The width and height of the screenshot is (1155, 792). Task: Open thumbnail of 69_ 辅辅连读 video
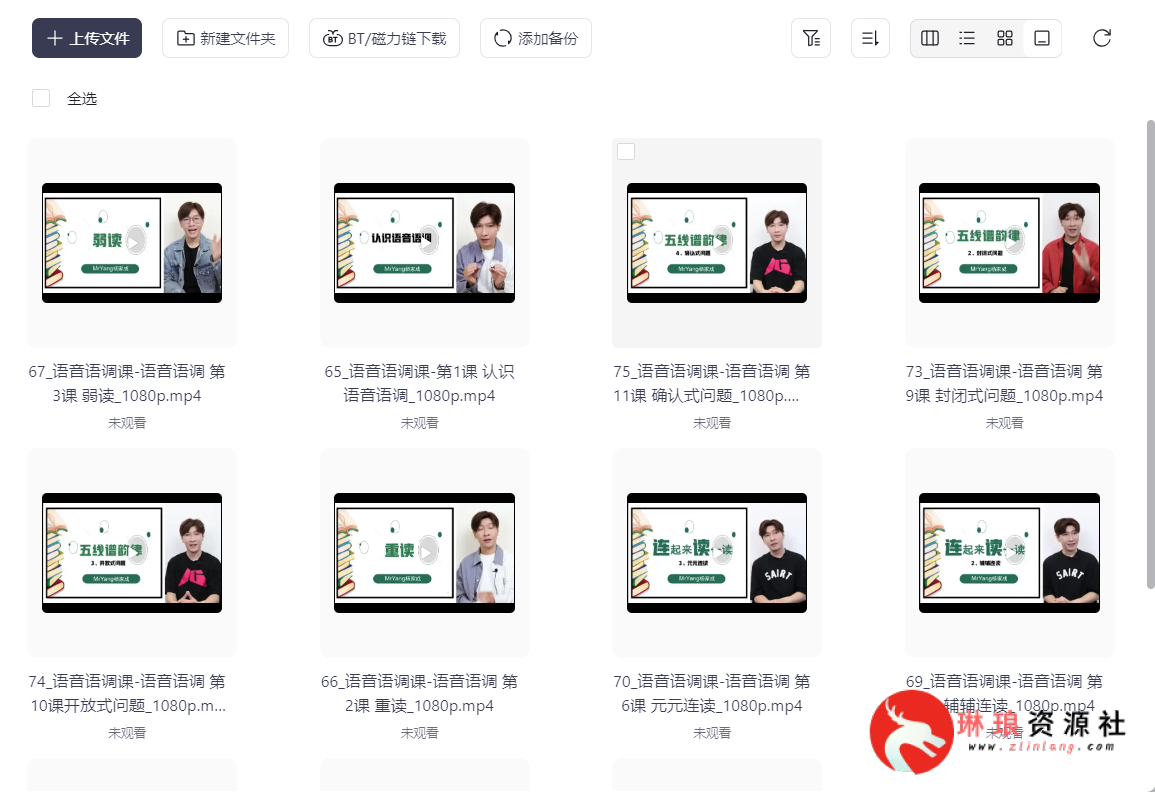point(1009,553)
